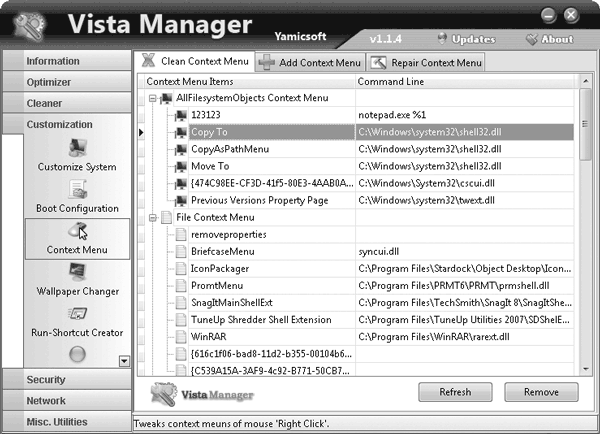Collapse AllFilesystemObjects Context Menu node
This screenshot has height=434, width=600.
coord(152,98)
